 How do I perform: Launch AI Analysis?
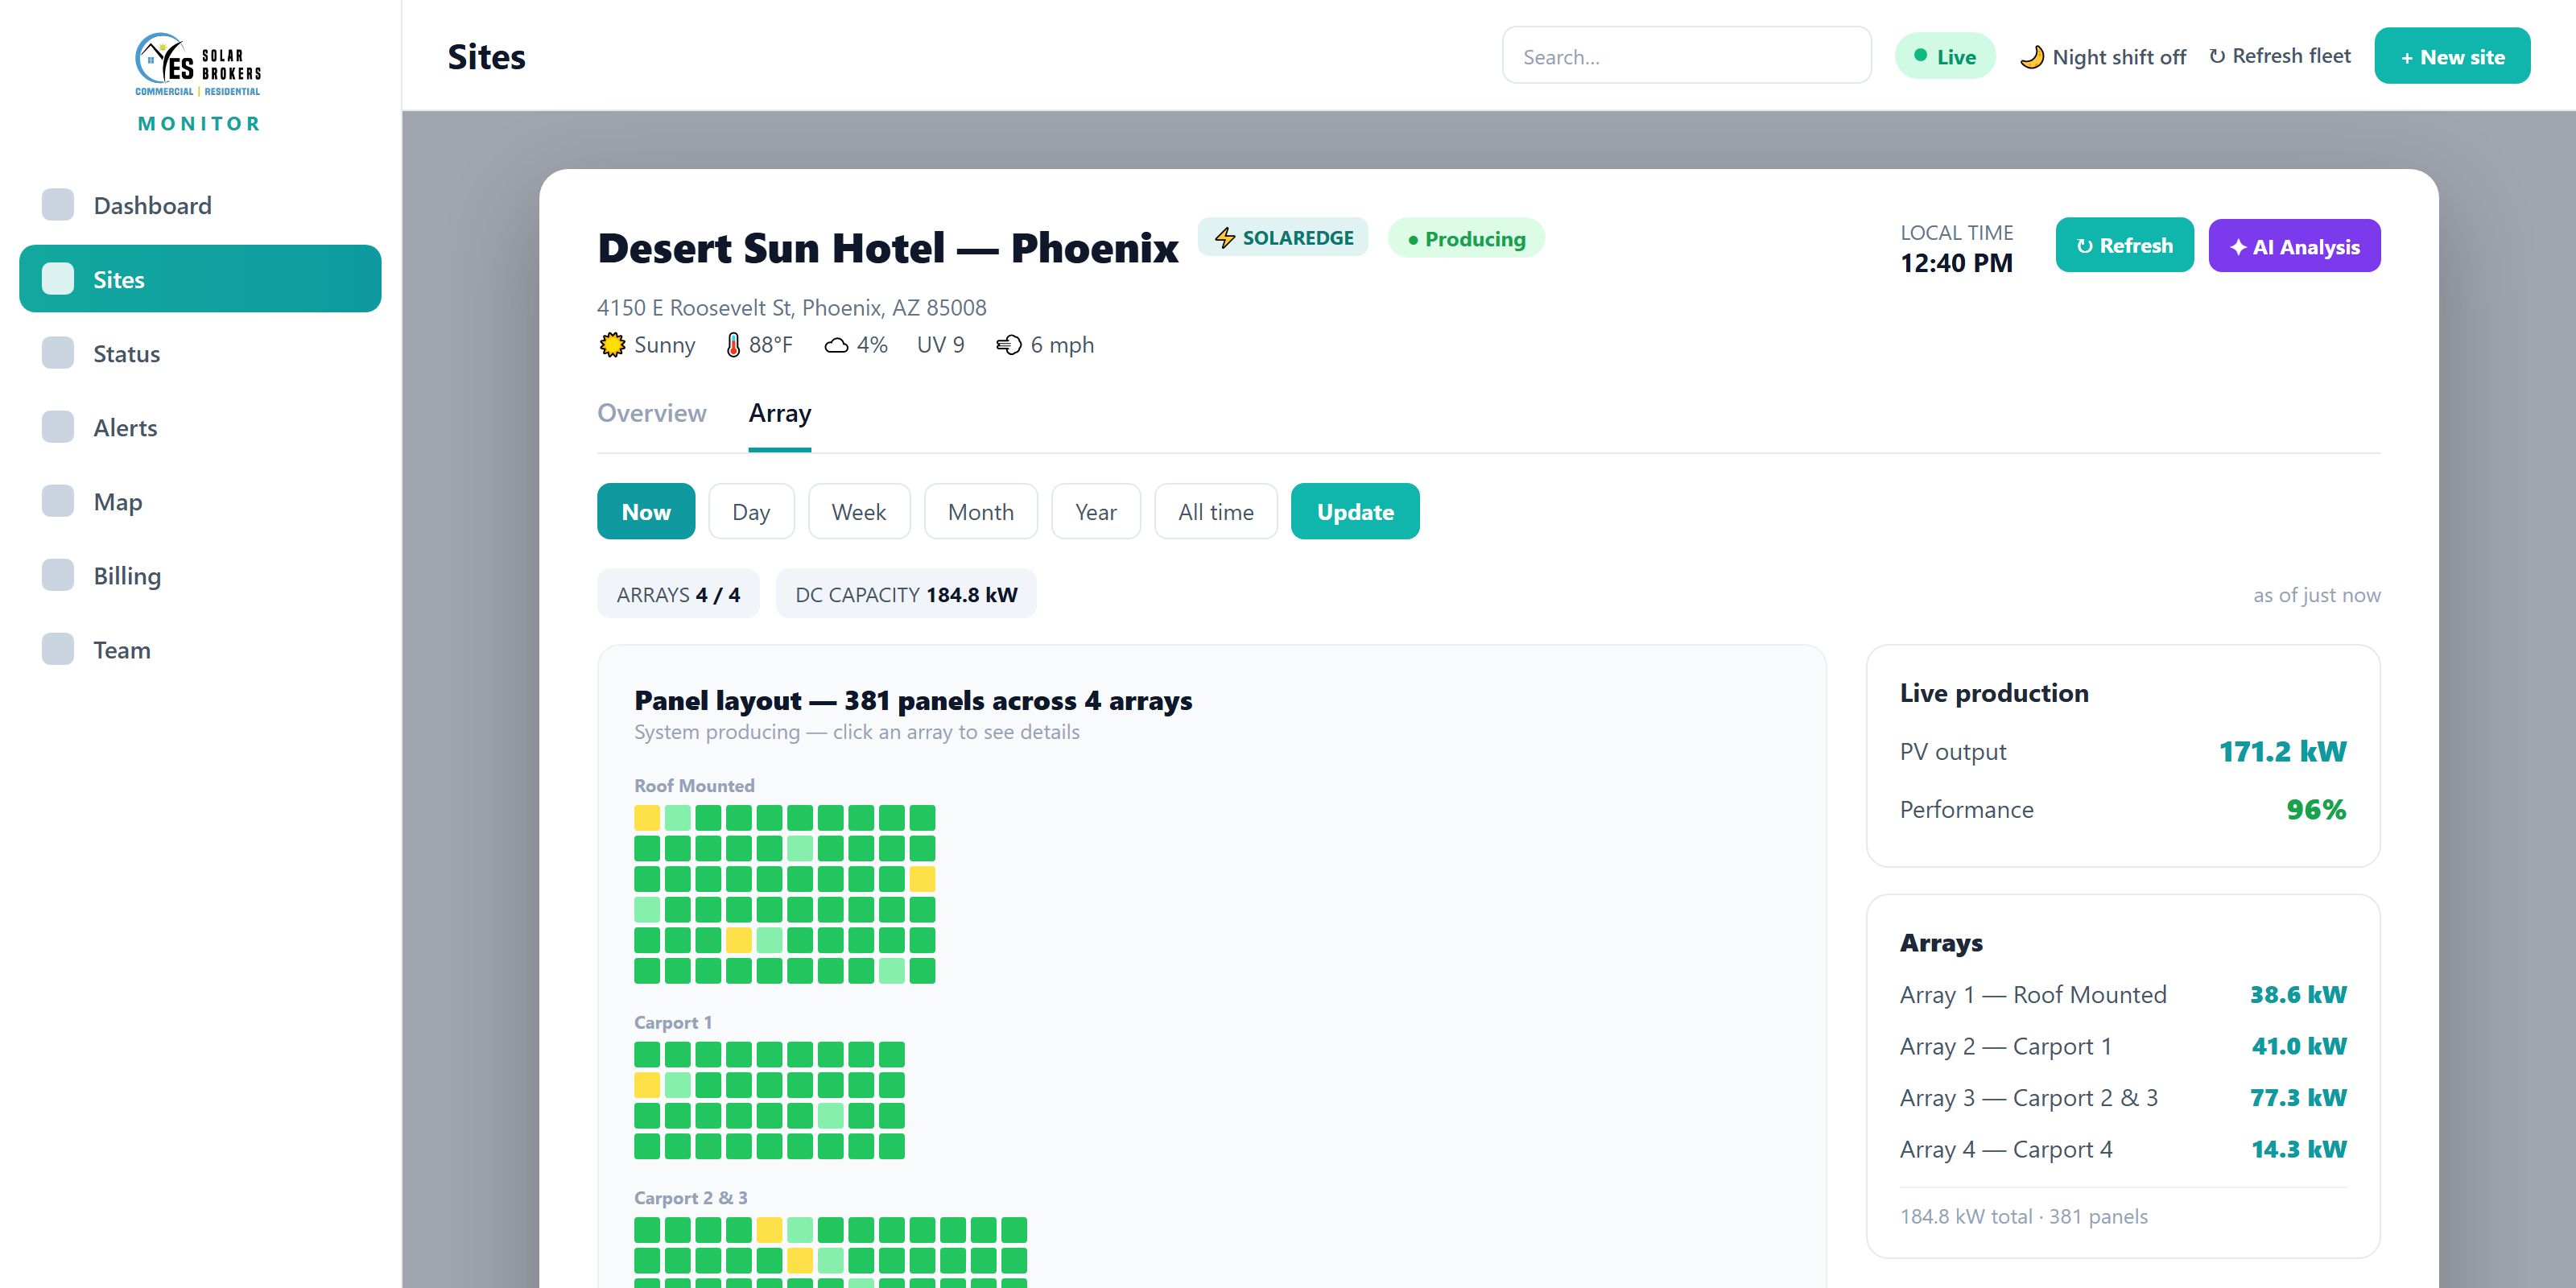pyautogui.click(x=2294, y=246)
